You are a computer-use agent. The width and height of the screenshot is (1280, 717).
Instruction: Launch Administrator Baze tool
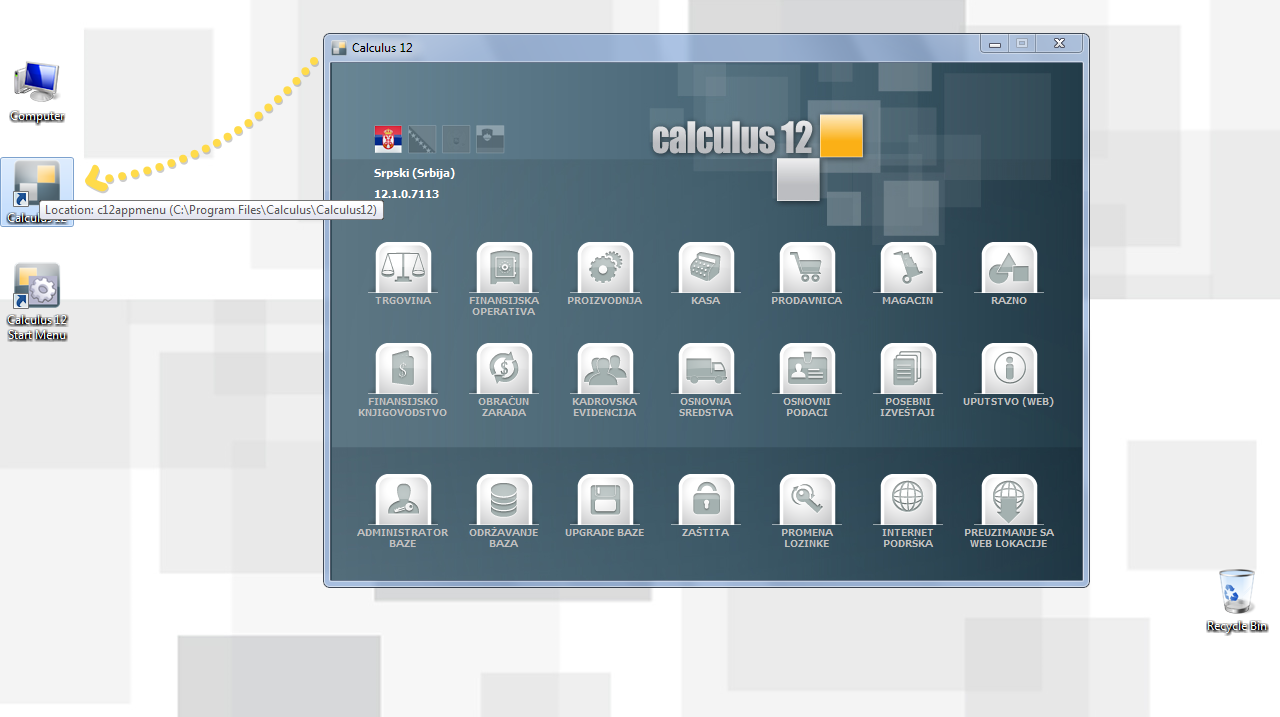click(403, 500)
